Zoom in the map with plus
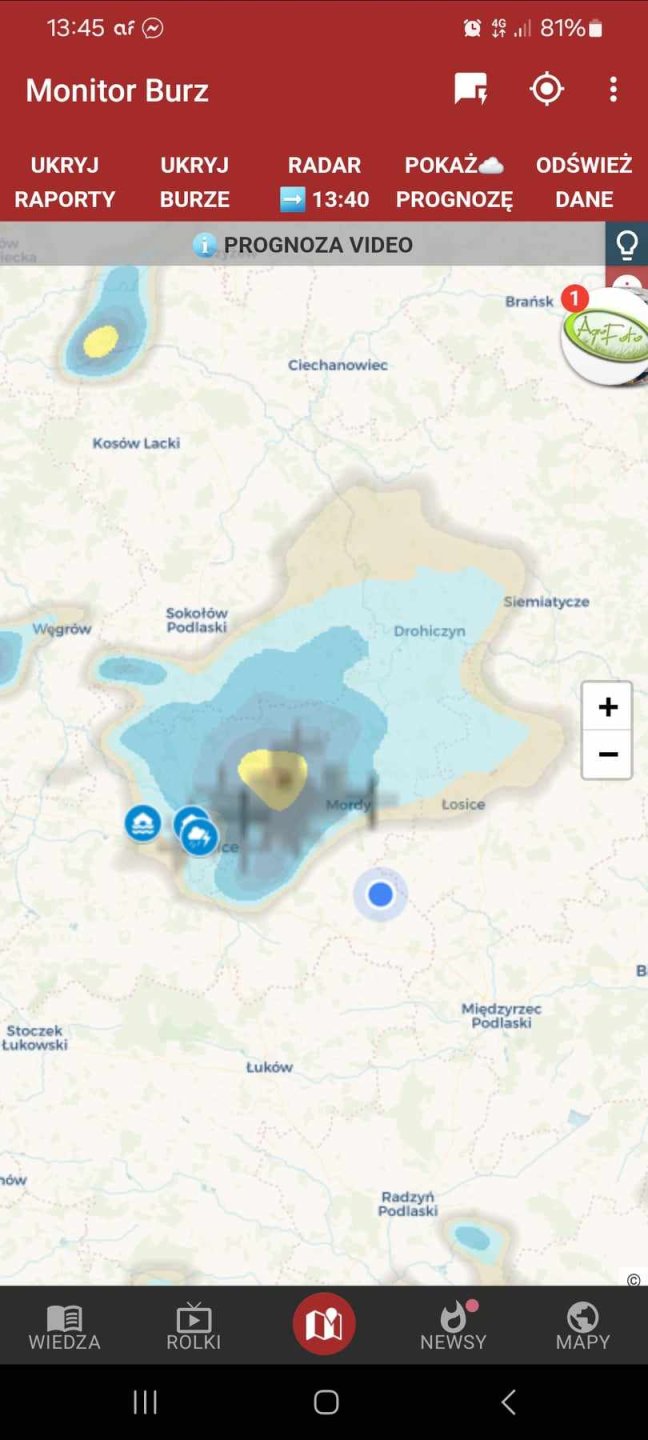The image size is (648, 1440). tap(607, 707)
